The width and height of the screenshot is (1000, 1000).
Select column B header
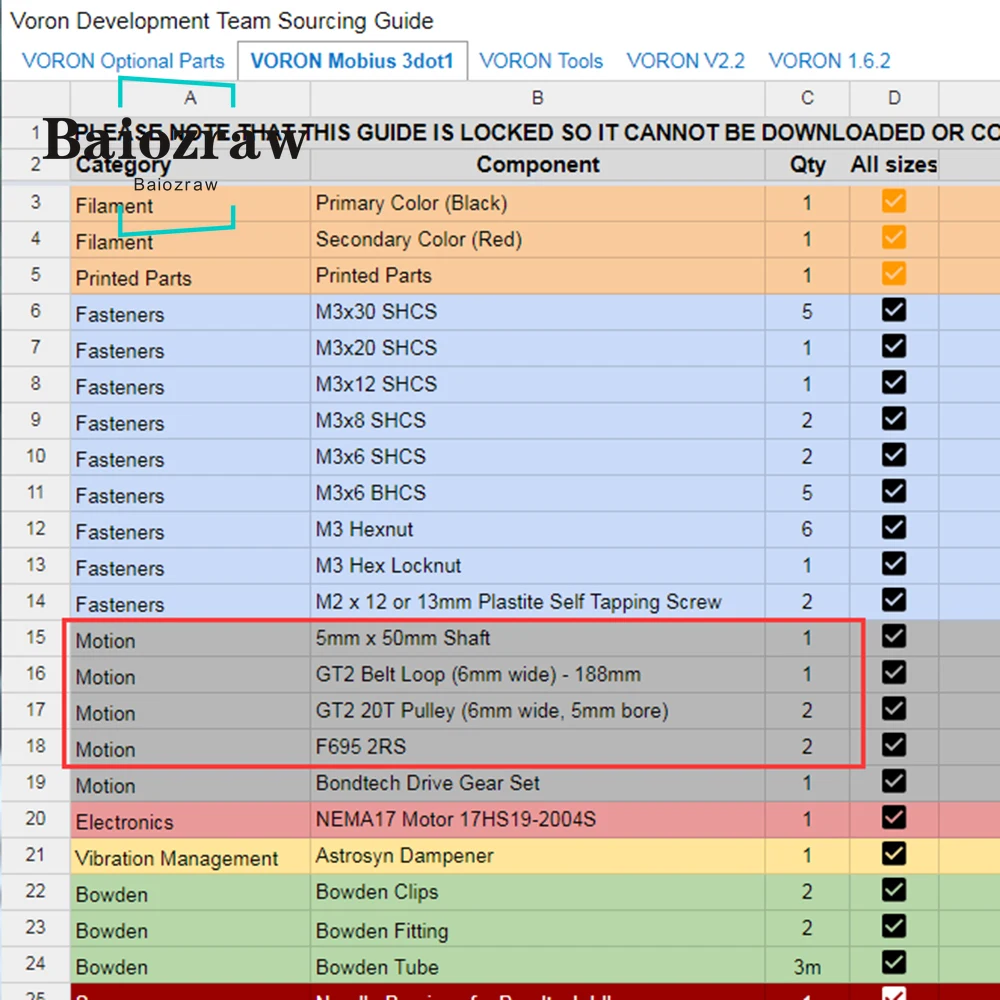coord(538,98)
